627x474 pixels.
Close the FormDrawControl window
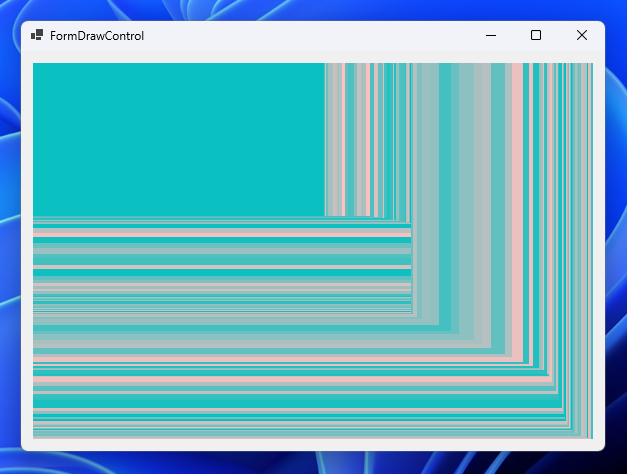click(582, 36)
